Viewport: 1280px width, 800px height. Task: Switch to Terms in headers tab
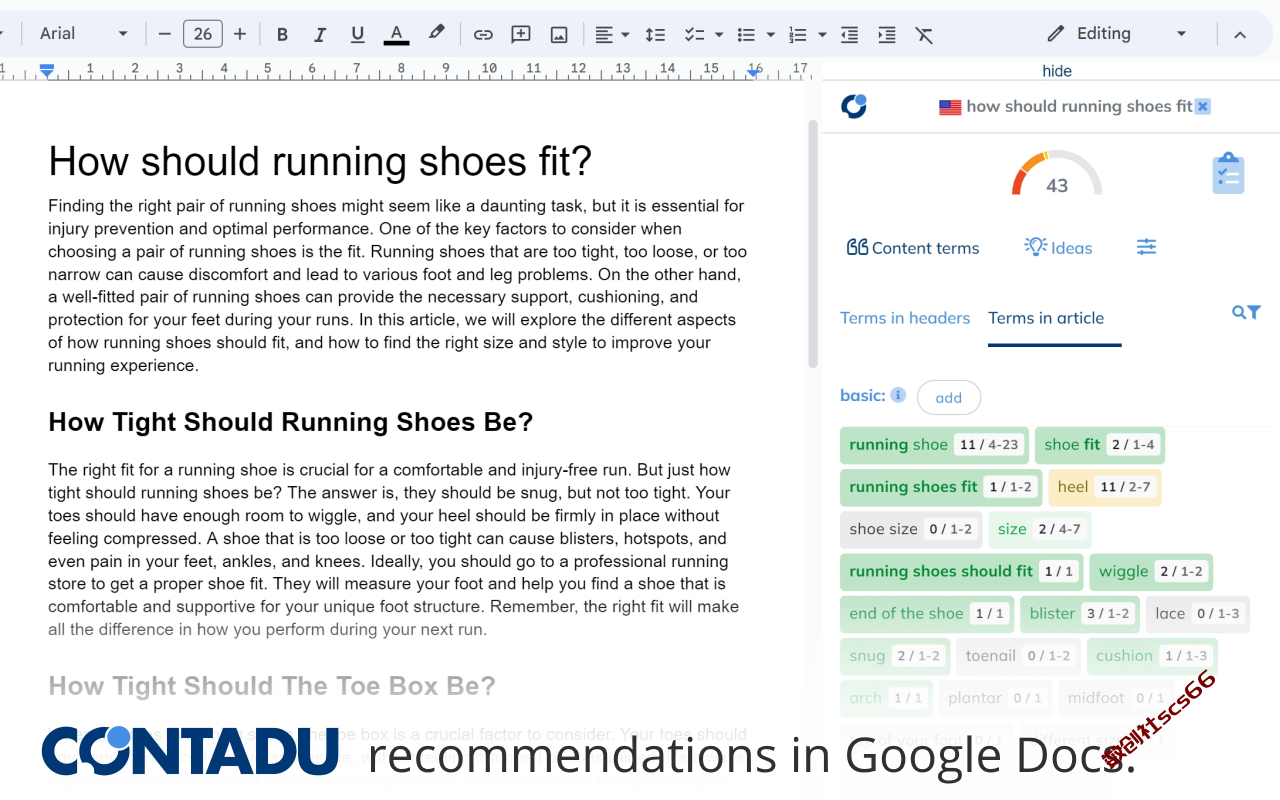point(905,318)
